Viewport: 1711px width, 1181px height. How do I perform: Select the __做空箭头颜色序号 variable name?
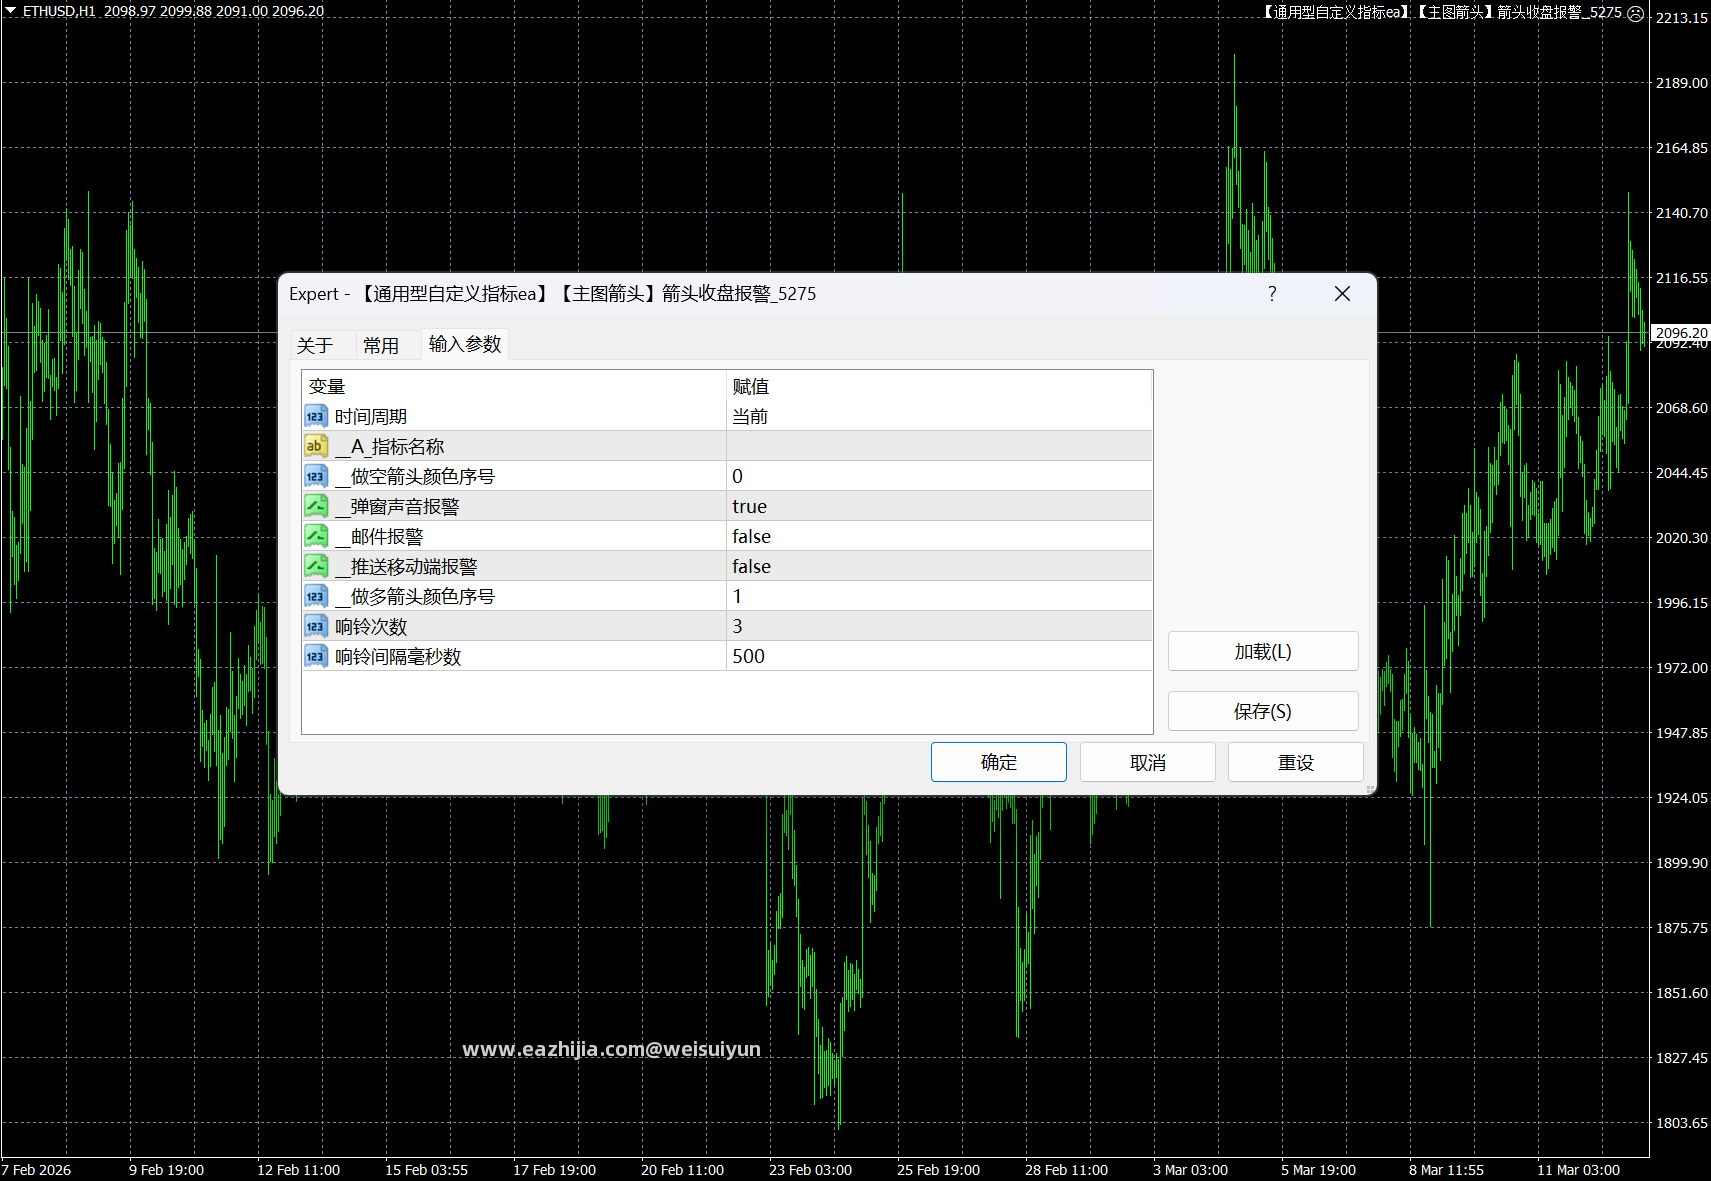[415, 476]
